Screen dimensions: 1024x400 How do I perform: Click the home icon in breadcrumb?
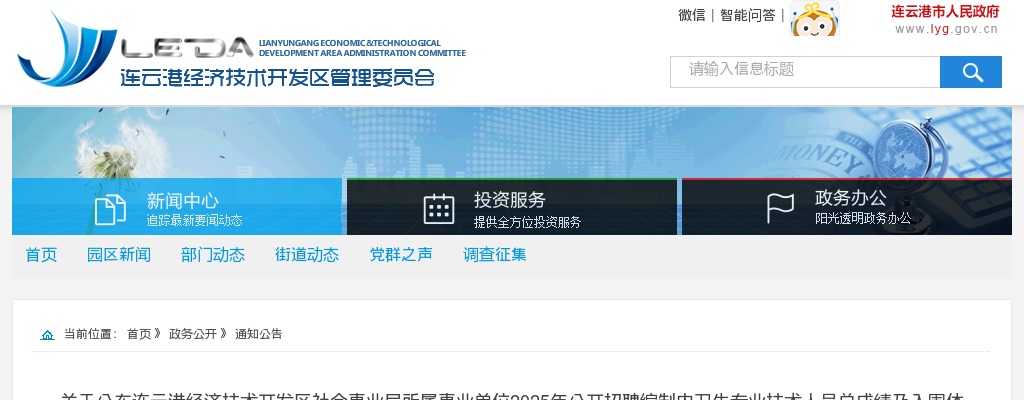pos(47,335)
